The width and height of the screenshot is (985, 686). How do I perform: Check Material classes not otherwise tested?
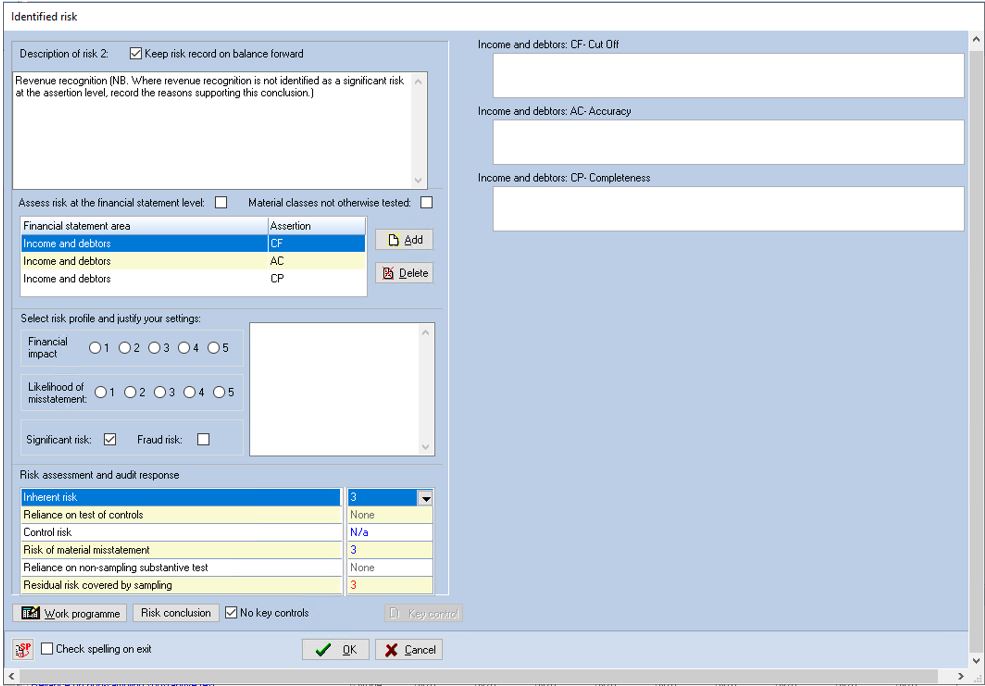point(427,202)
